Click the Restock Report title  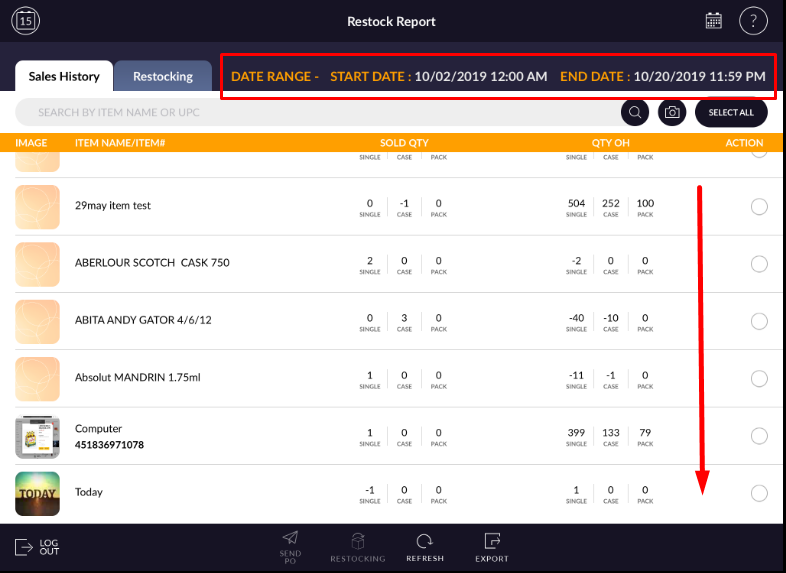point(391,22)
